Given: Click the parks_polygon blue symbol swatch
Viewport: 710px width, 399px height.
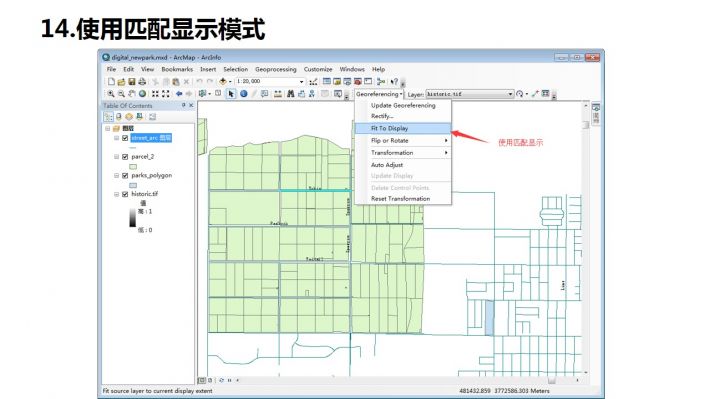Looking at the screenshot, I should tap(133, 185).
